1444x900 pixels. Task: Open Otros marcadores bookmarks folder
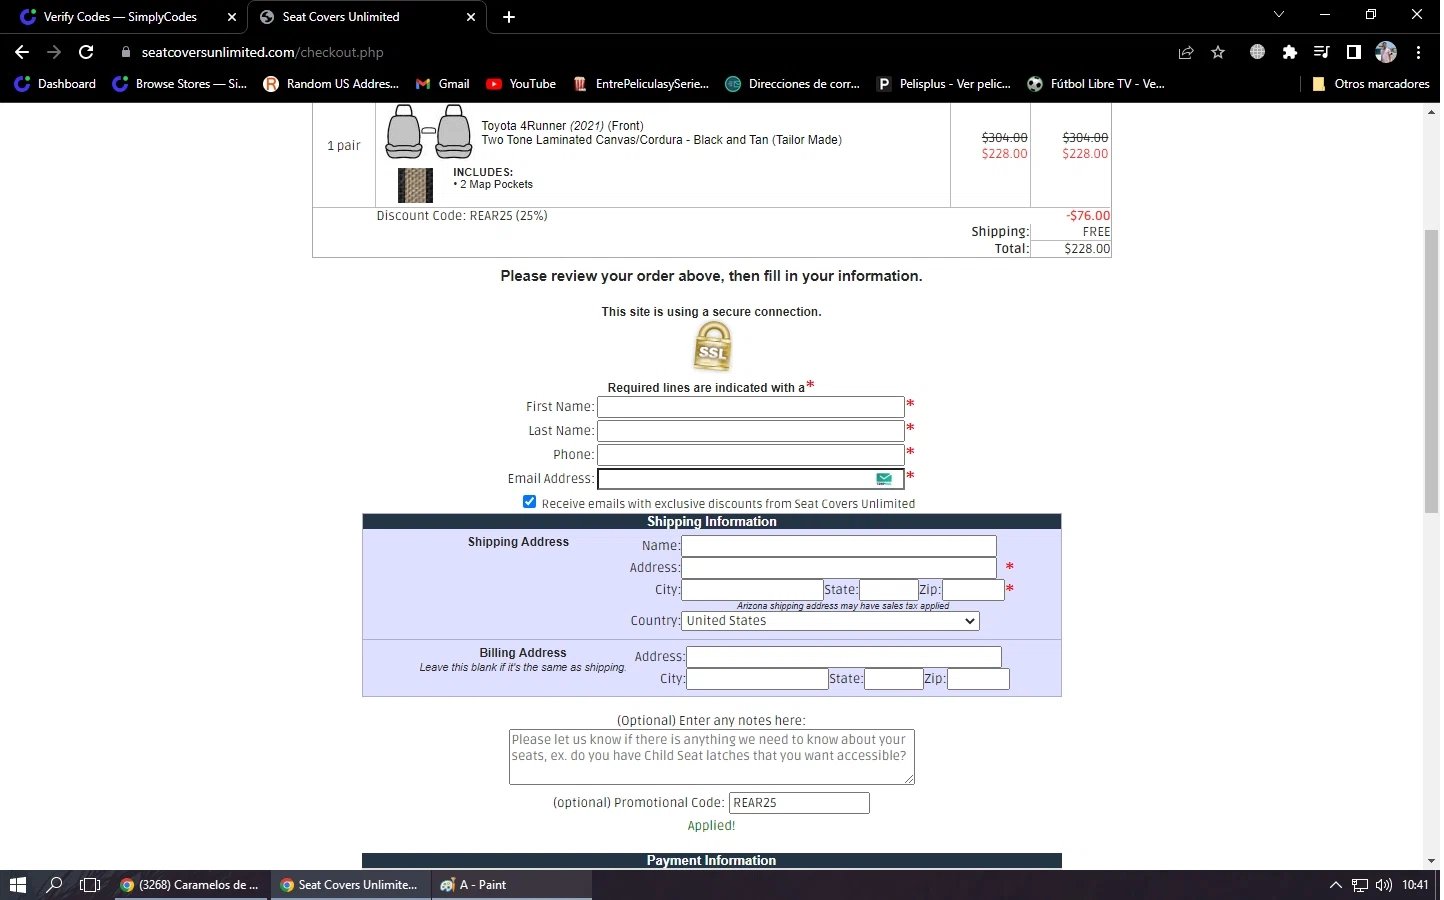point(1371,84)
